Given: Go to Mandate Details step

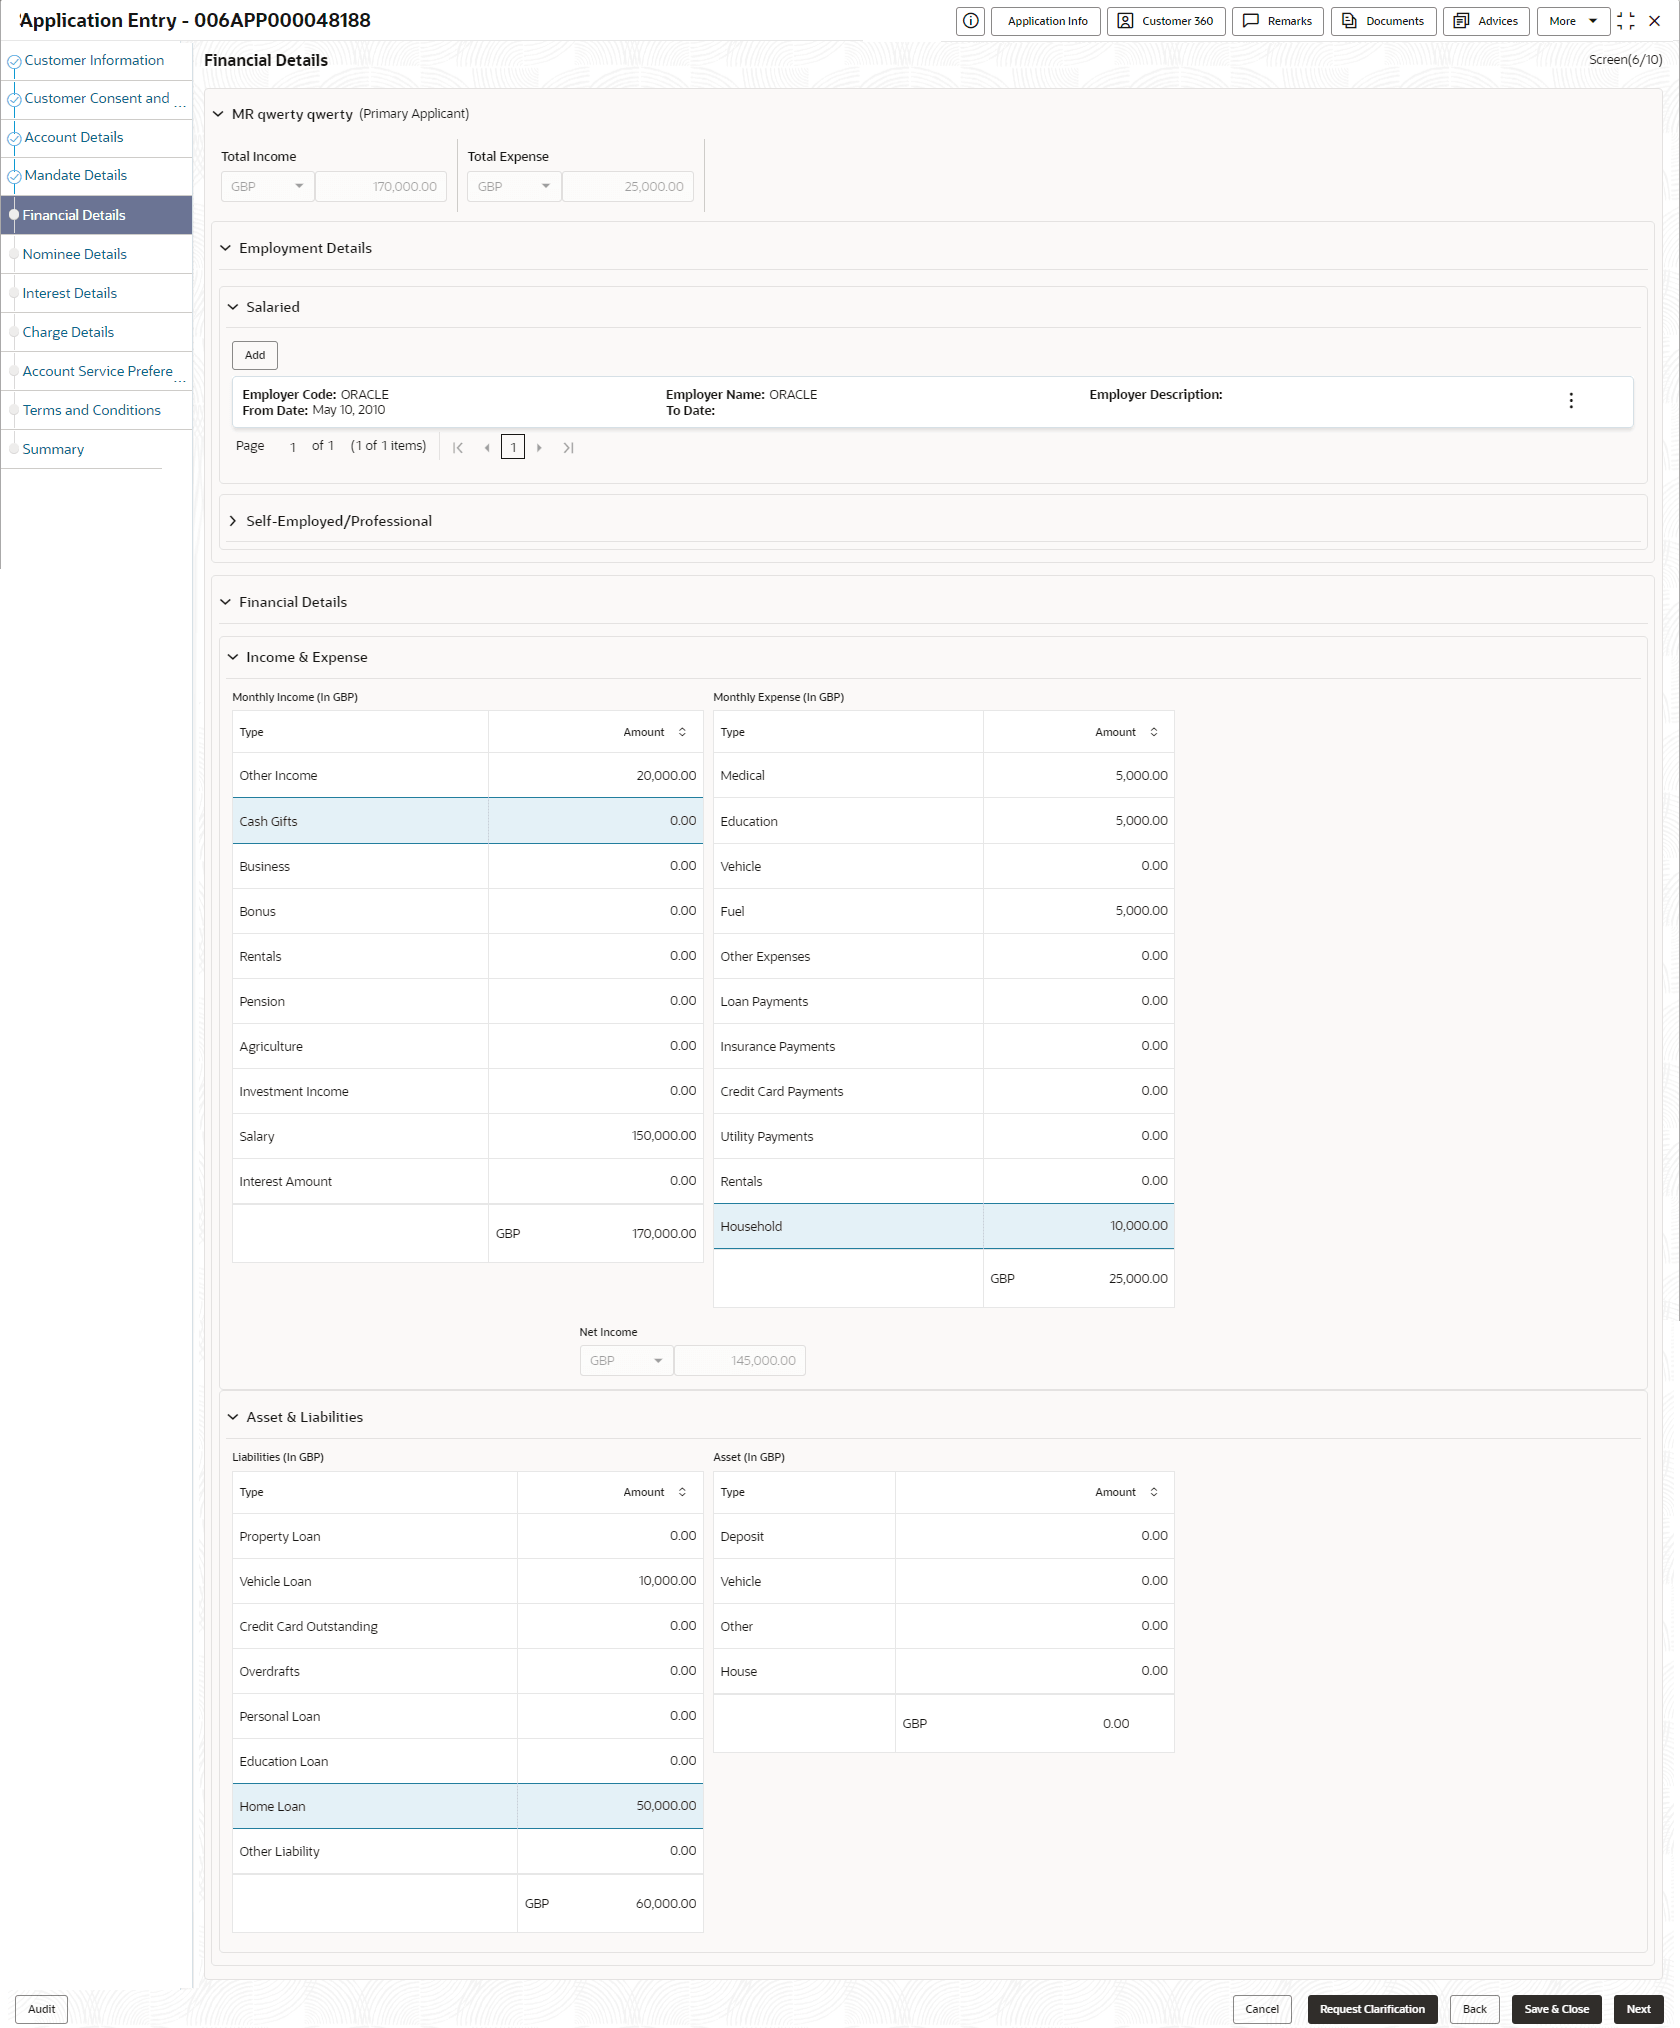Looking at the screenshot, I should tap(76, 175).
